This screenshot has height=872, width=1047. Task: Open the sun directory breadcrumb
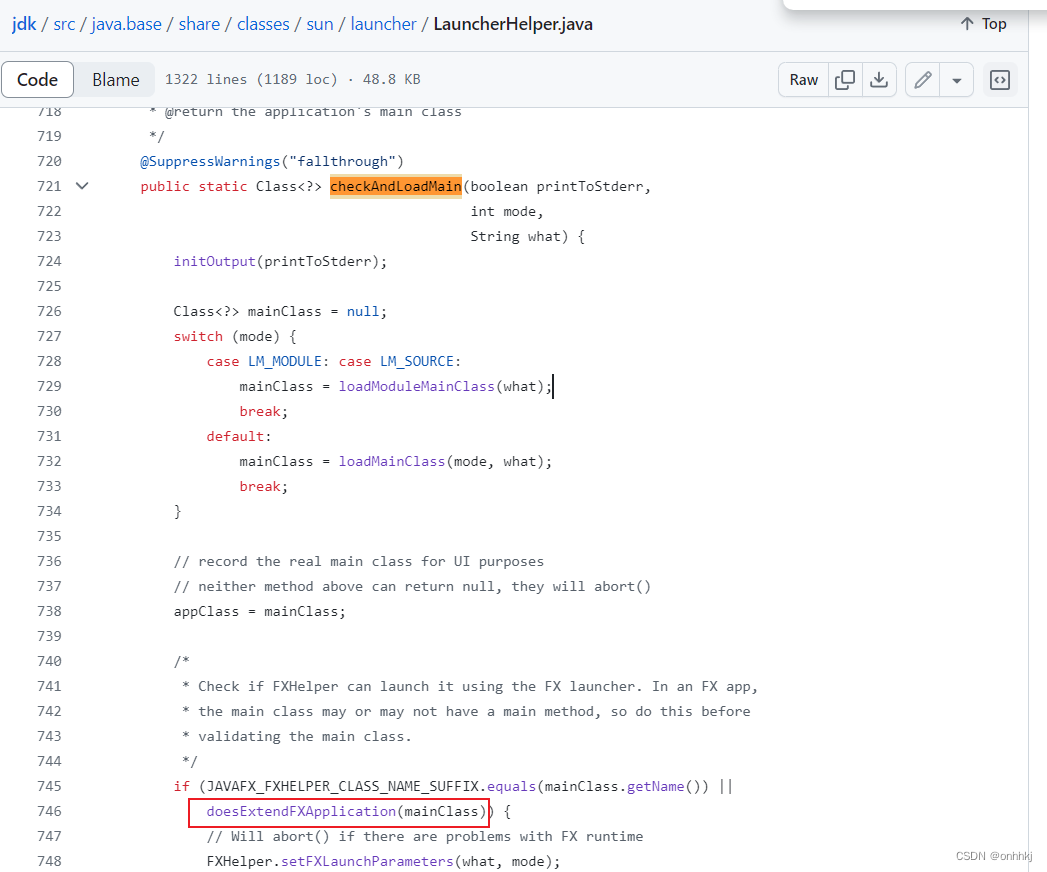pos(319,23)
